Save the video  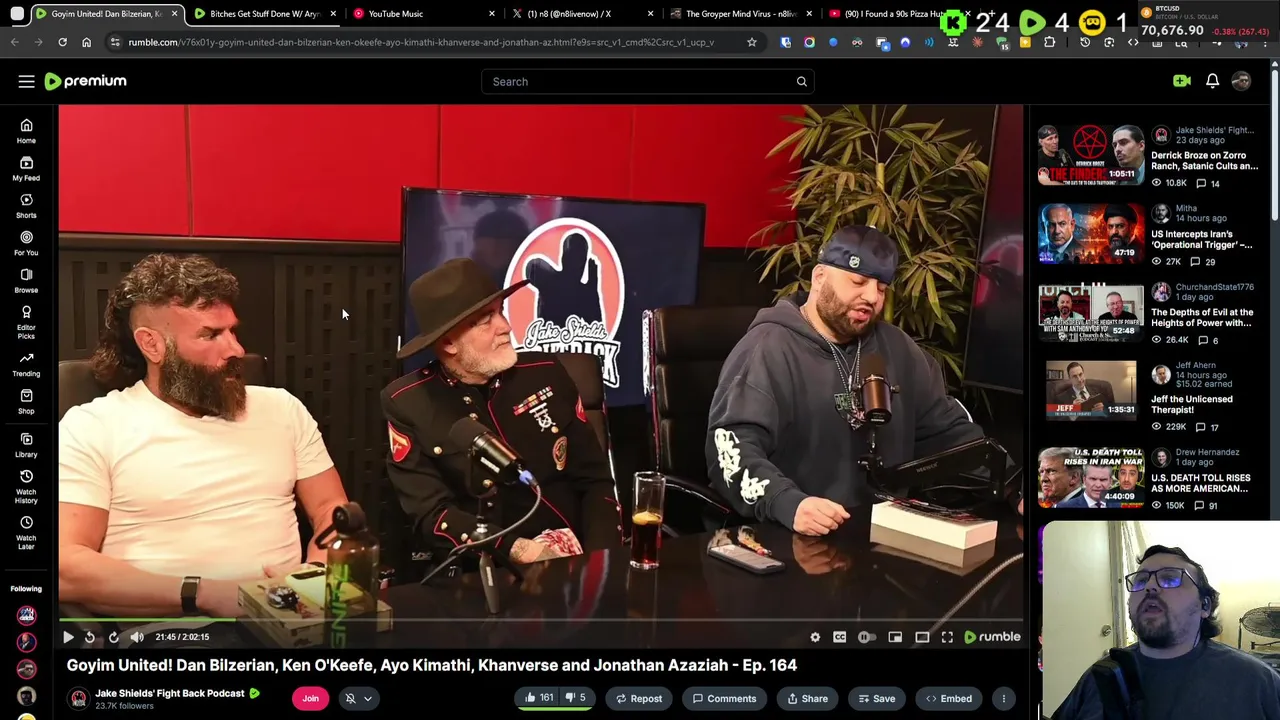click(876, 699)
